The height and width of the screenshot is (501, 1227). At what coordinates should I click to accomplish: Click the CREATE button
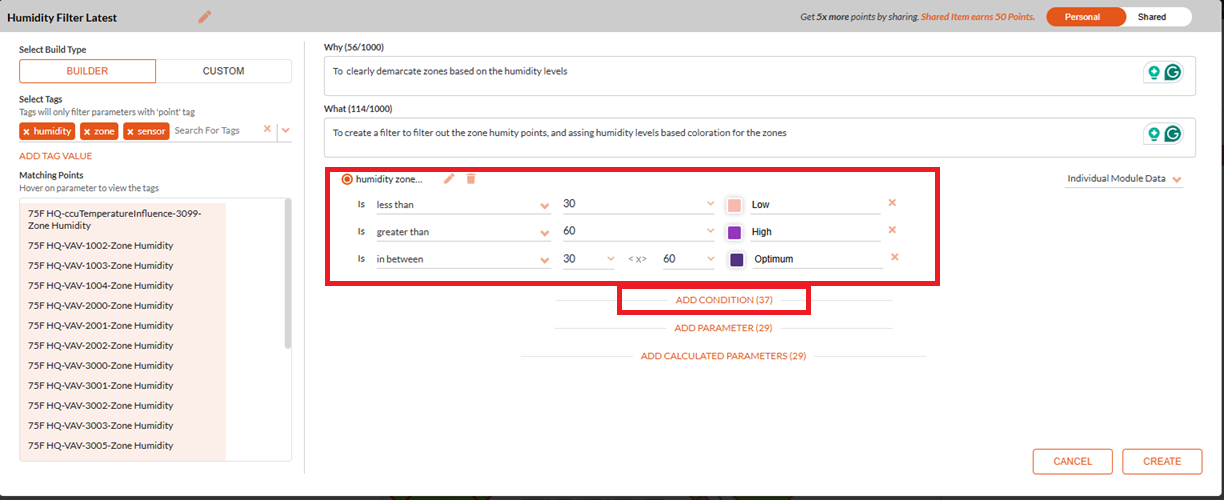click(1162, 461)
